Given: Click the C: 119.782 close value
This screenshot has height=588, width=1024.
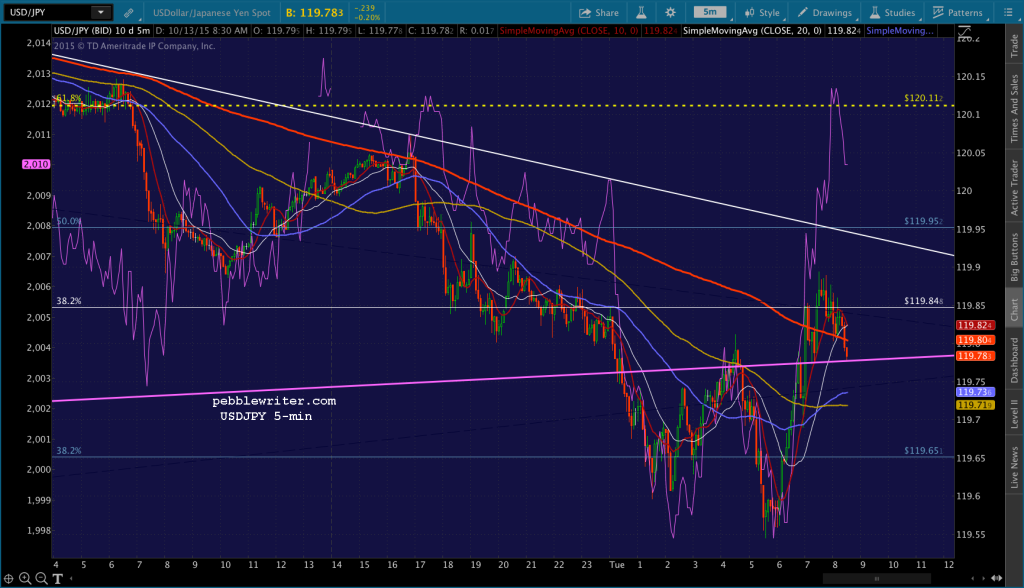Looking at the screenshot, I should pyautogui.click(x=431, y=31).
